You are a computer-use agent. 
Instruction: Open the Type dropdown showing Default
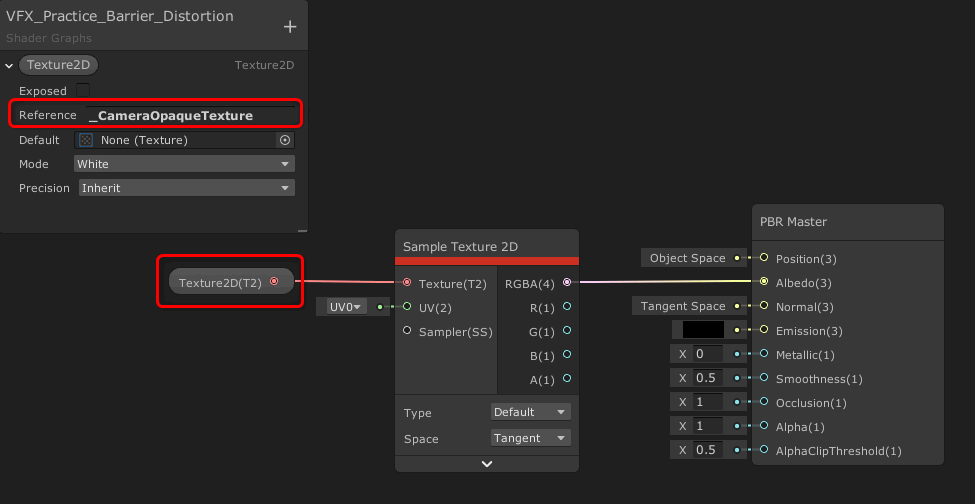pos(530,412)
